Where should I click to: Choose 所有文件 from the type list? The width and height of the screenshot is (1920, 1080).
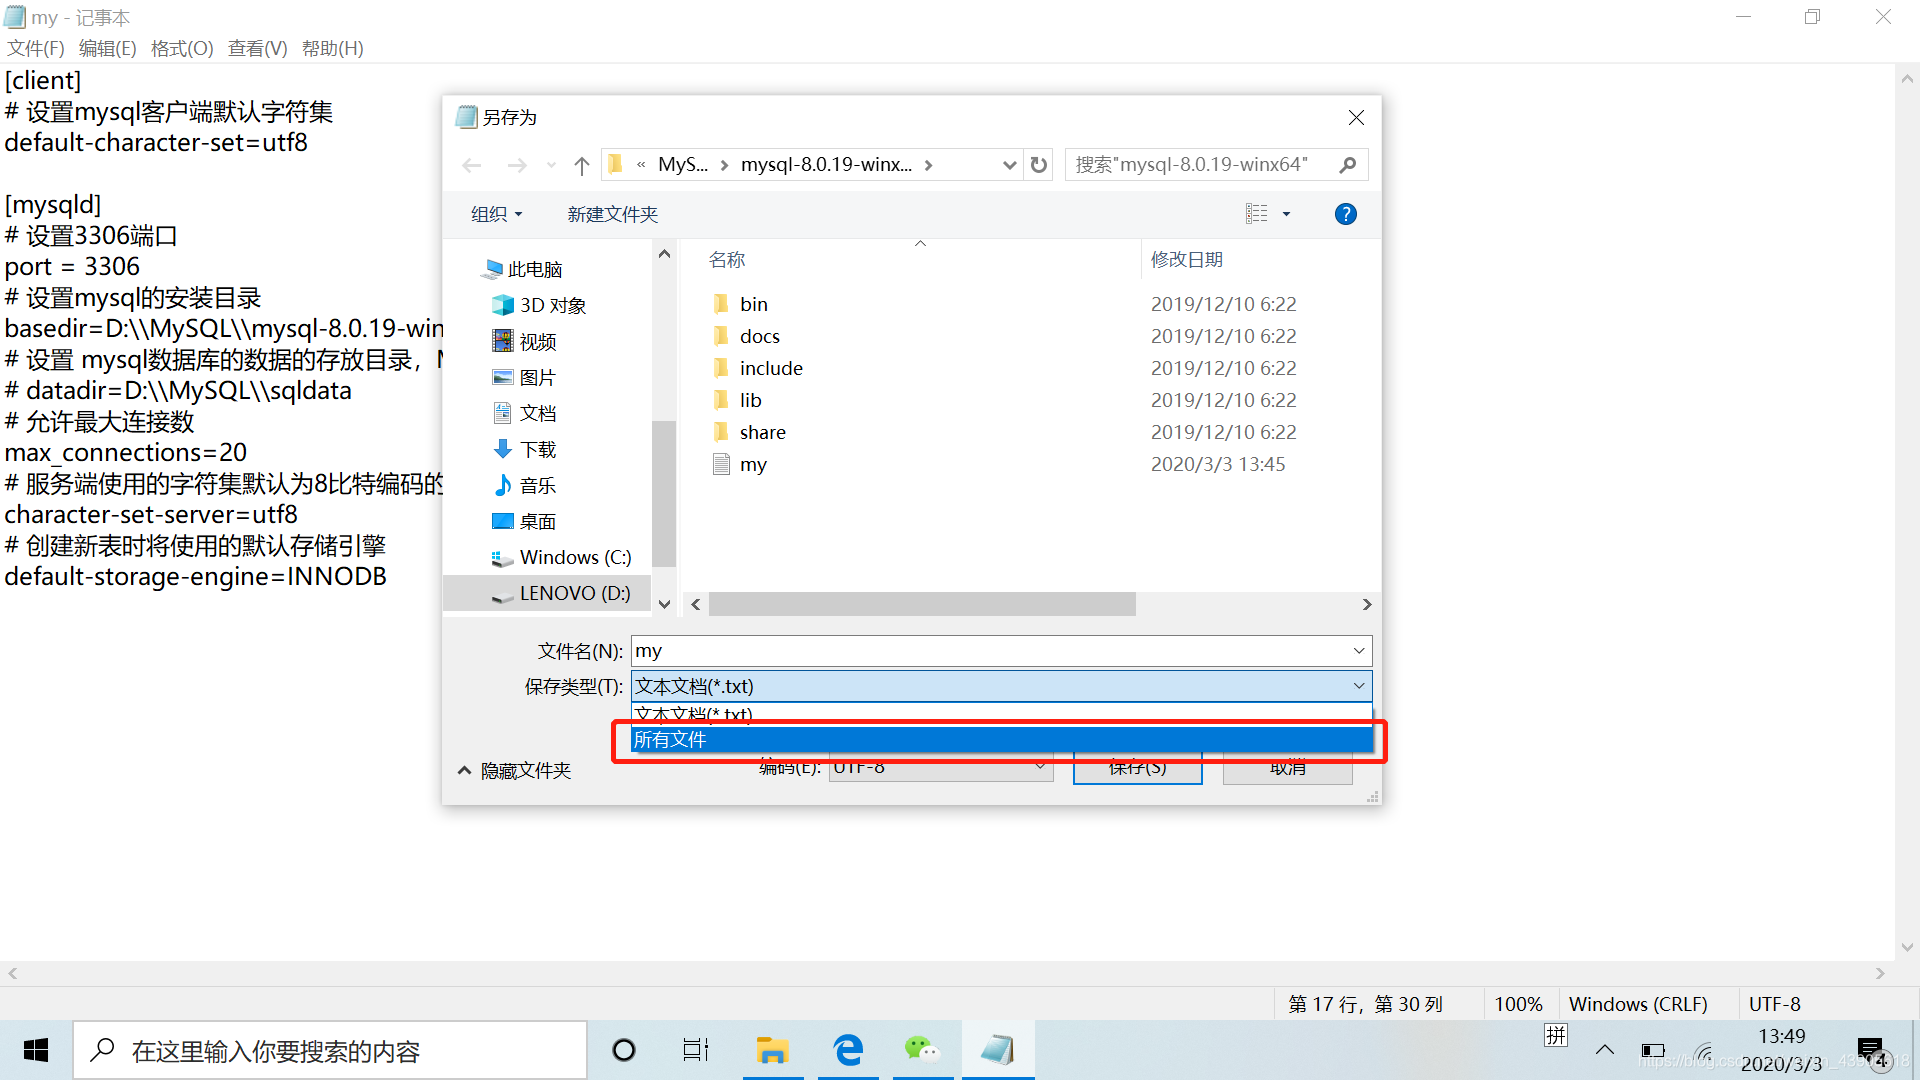tap(1000, 740)
